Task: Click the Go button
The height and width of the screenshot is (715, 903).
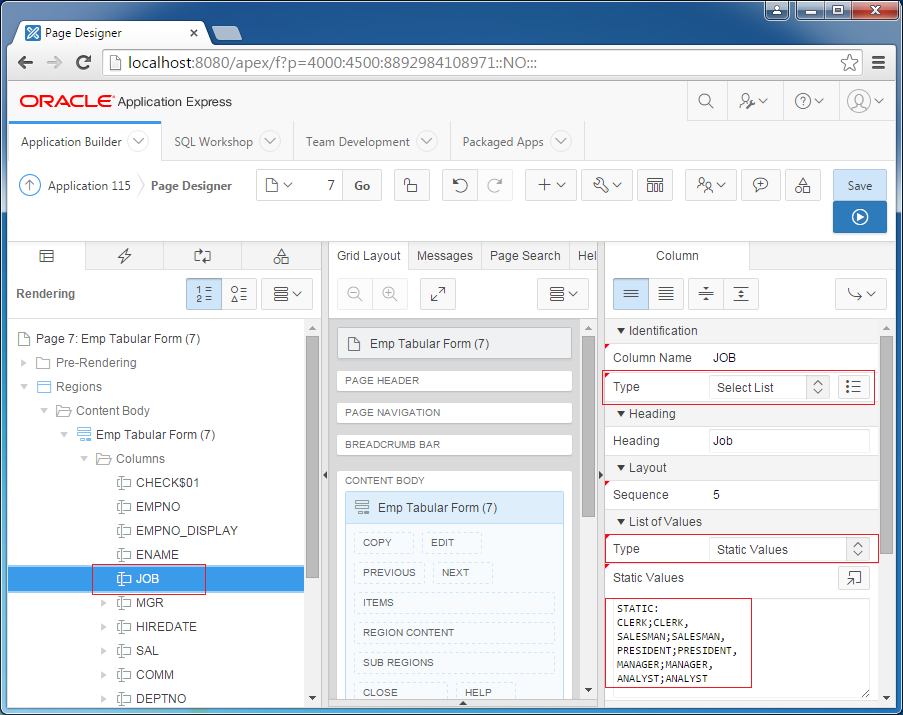Action: [362, 185]
